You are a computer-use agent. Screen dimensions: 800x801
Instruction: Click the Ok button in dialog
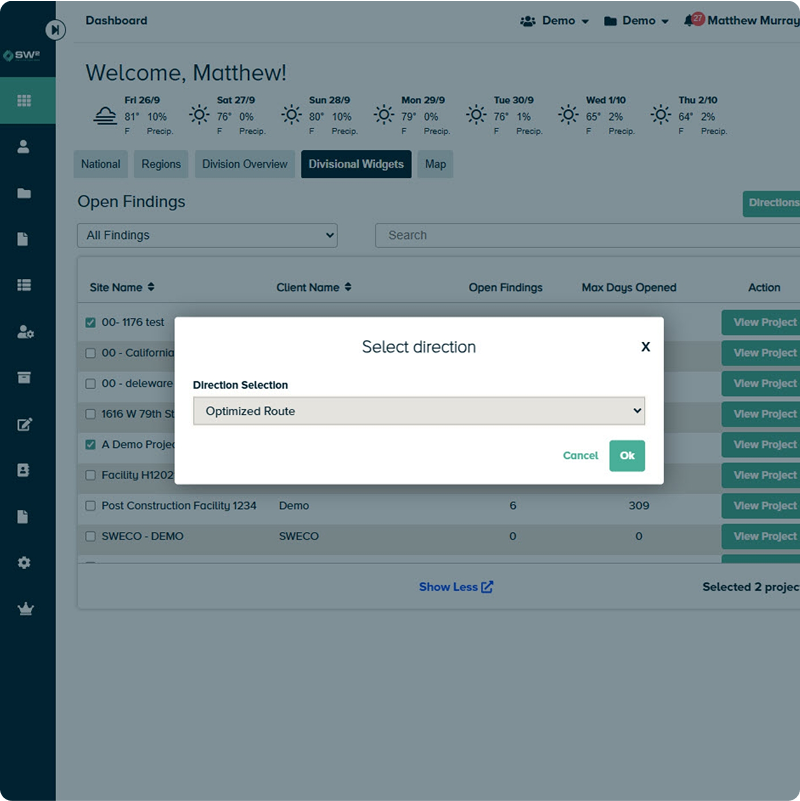tap(627, 455)
